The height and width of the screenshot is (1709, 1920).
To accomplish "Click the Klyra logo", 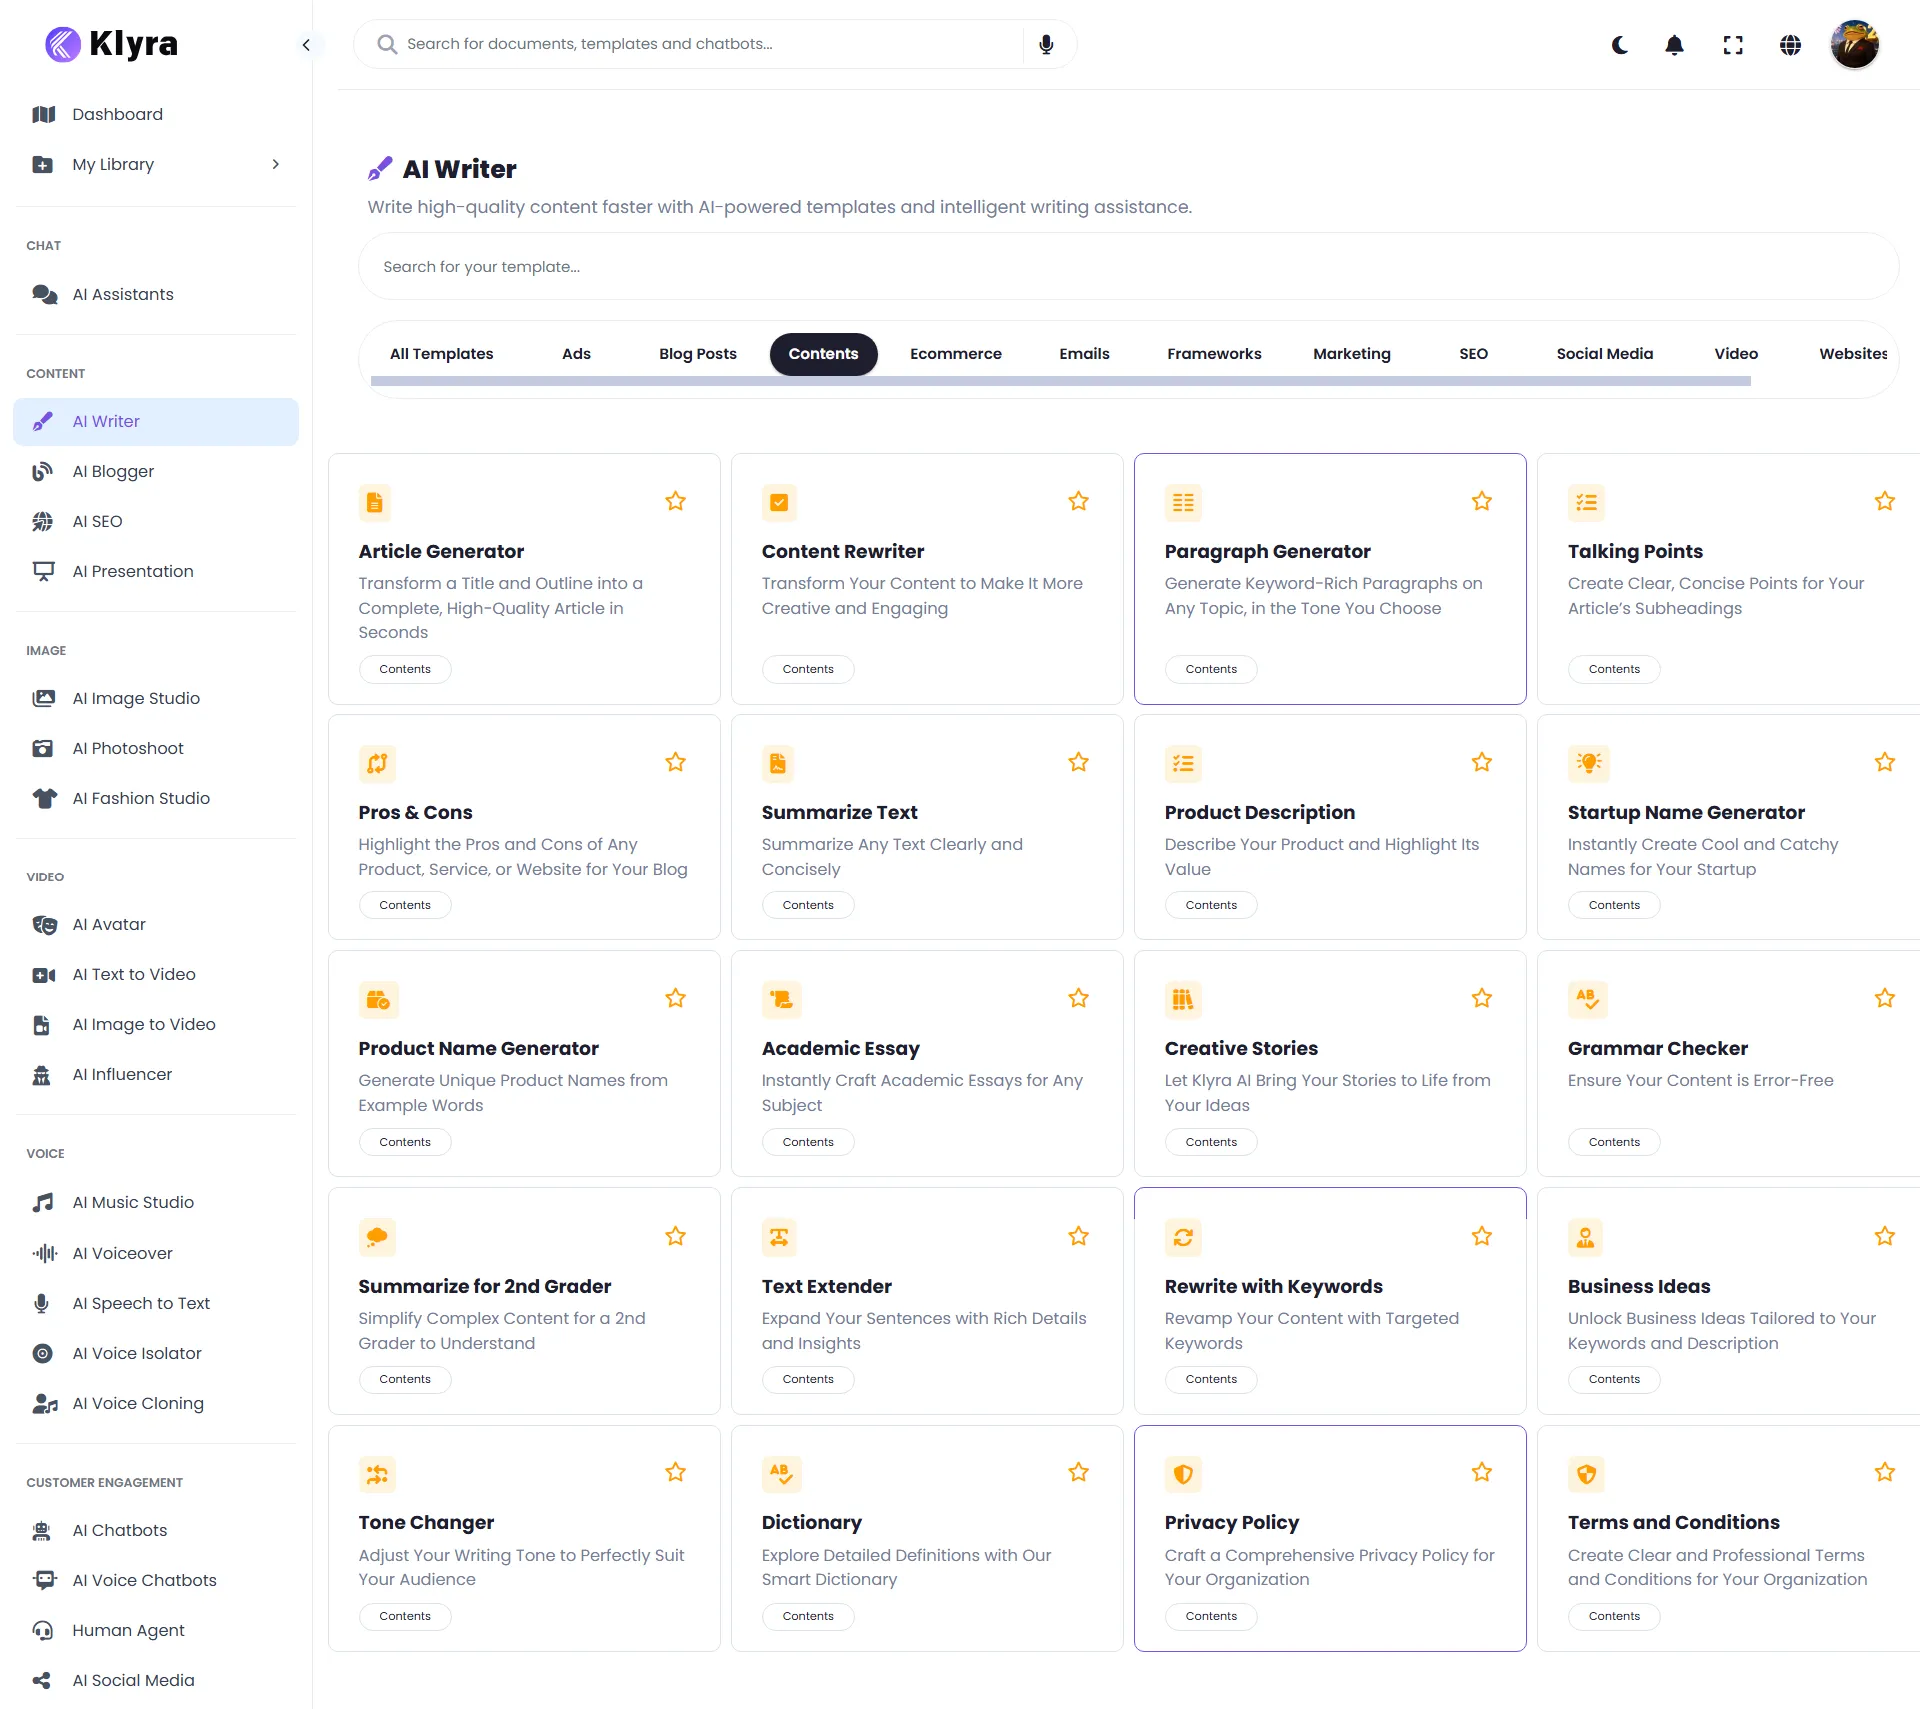I will click(112, 44).
